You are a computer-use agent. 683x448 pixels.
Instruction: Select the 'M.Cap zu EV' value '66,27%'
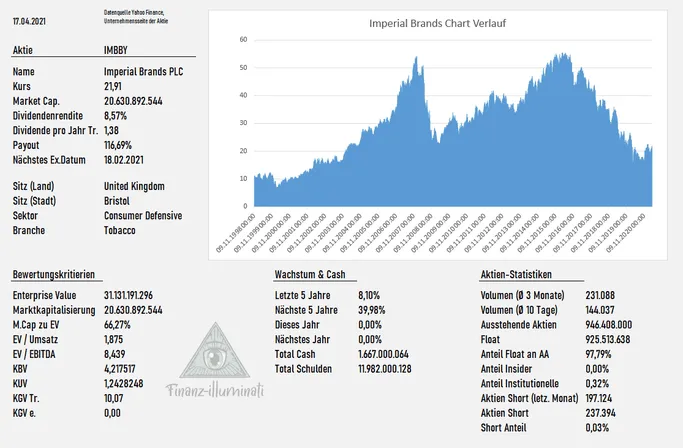pos(117,325)
